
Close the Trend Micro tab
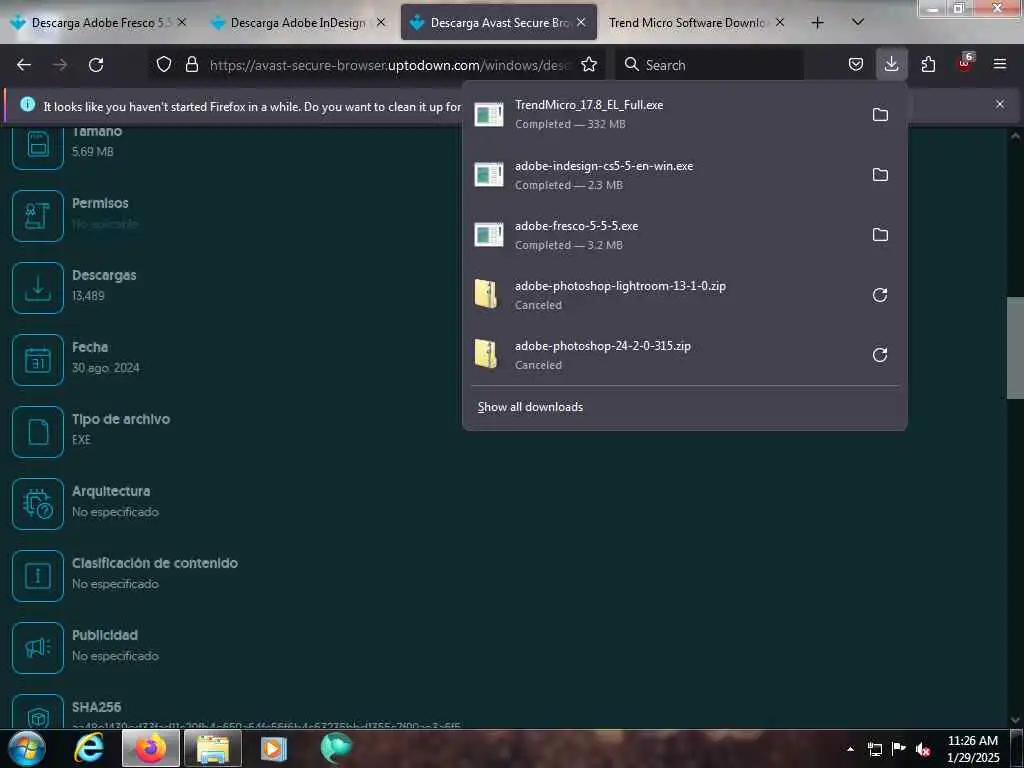click(x=780, y=22)
